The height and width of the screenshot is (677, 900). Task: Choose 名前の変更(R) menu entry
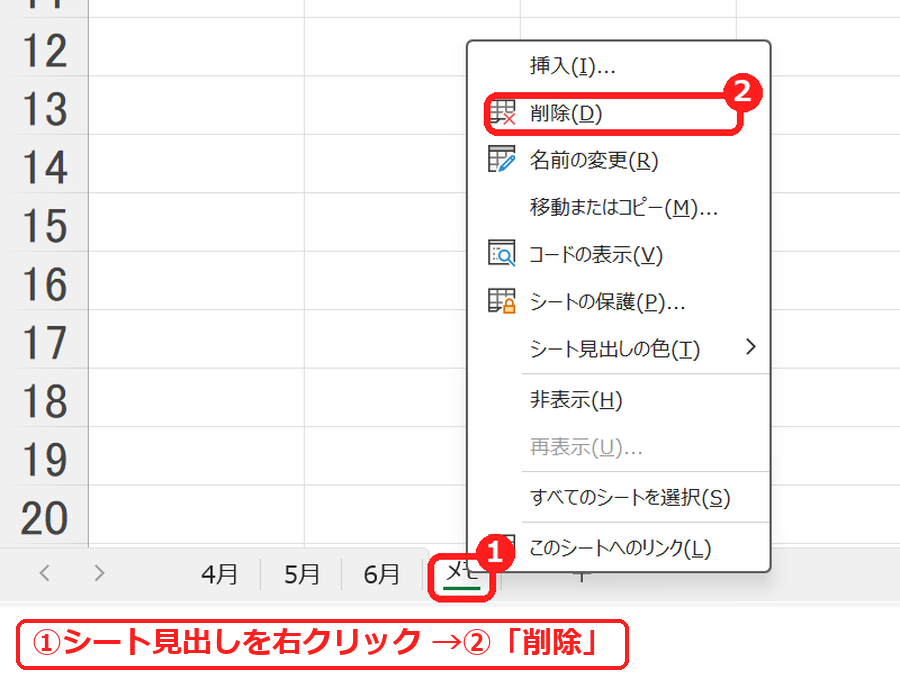pos(618,160)
